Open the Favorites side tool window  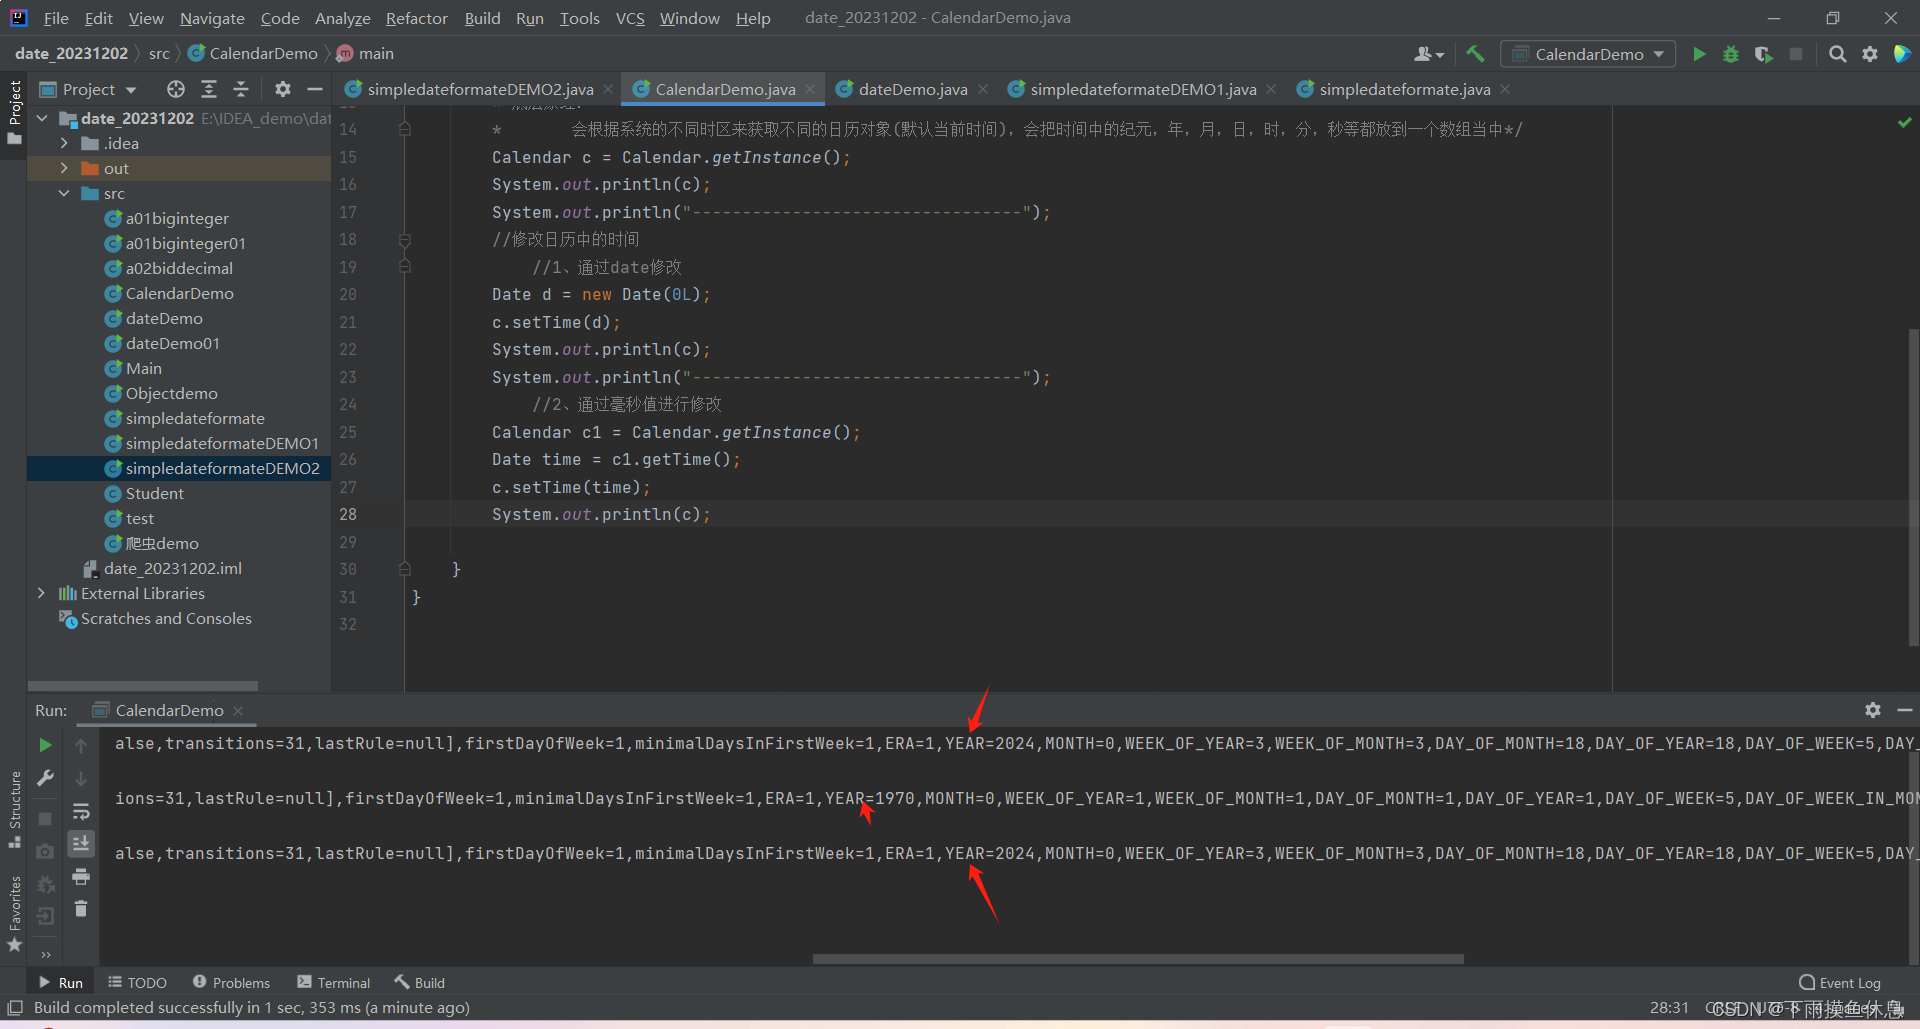(x=14, y=913)
